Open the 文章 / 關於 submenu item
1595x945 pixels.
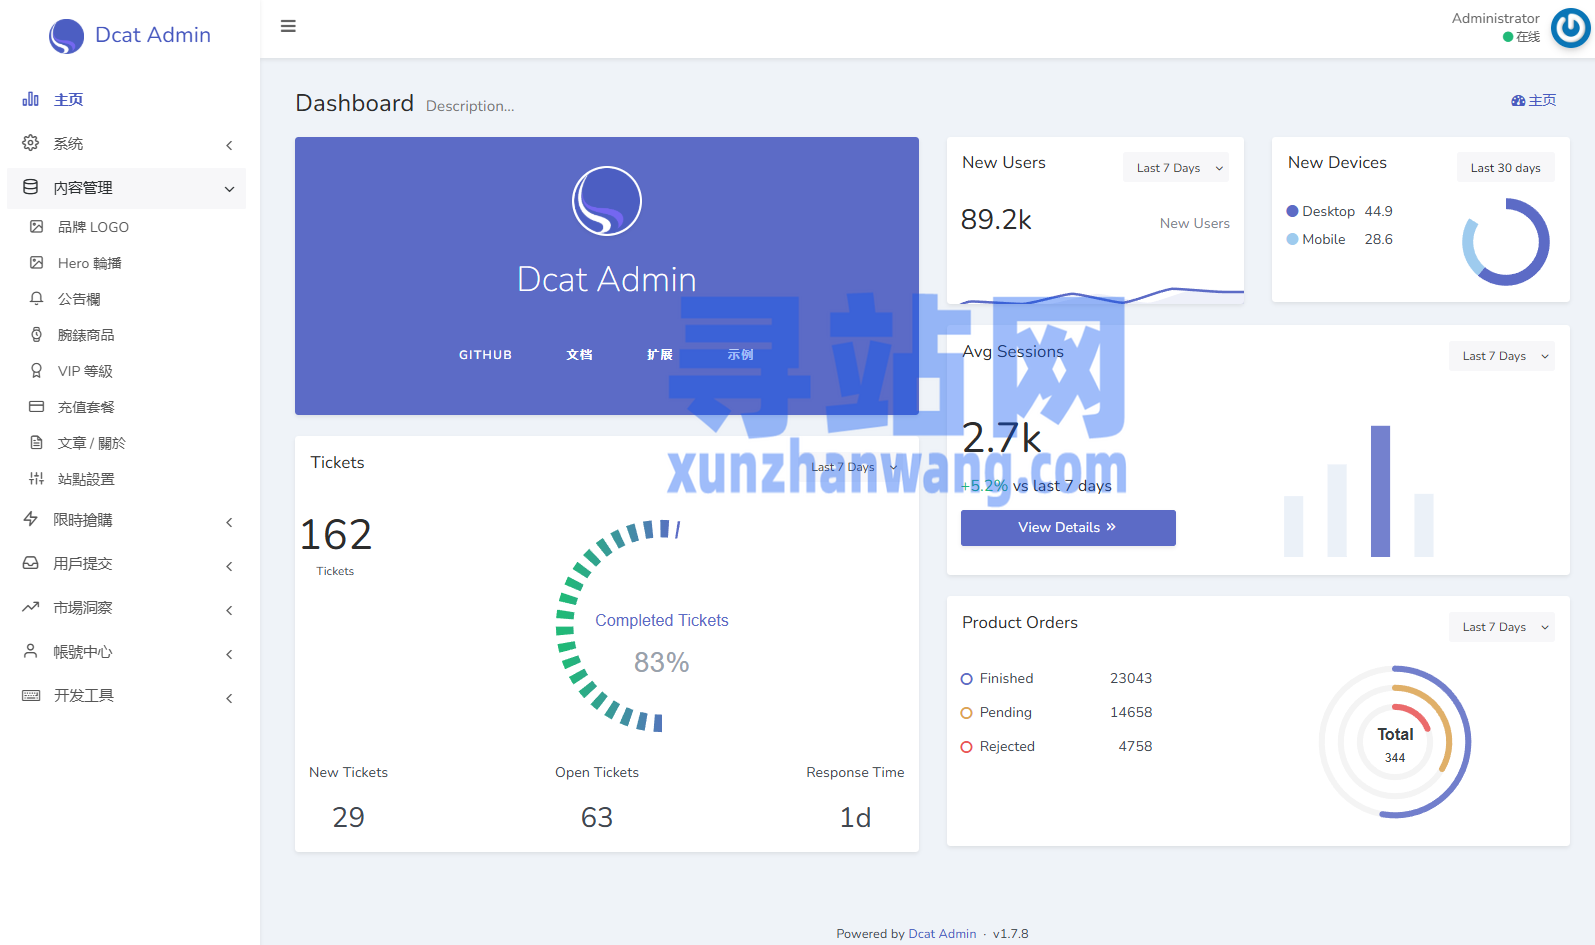coord(127,443)
